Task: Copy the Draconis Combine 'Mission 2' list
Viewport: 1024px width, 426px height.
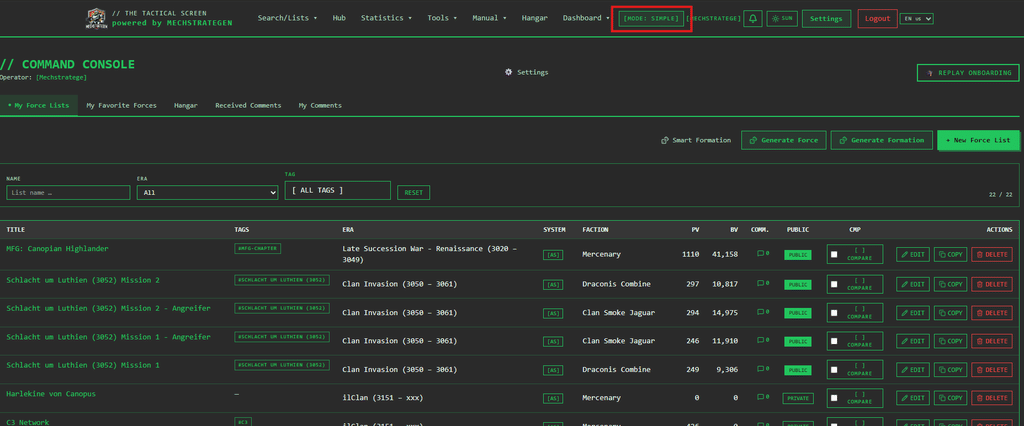Action: coord(950,284)
